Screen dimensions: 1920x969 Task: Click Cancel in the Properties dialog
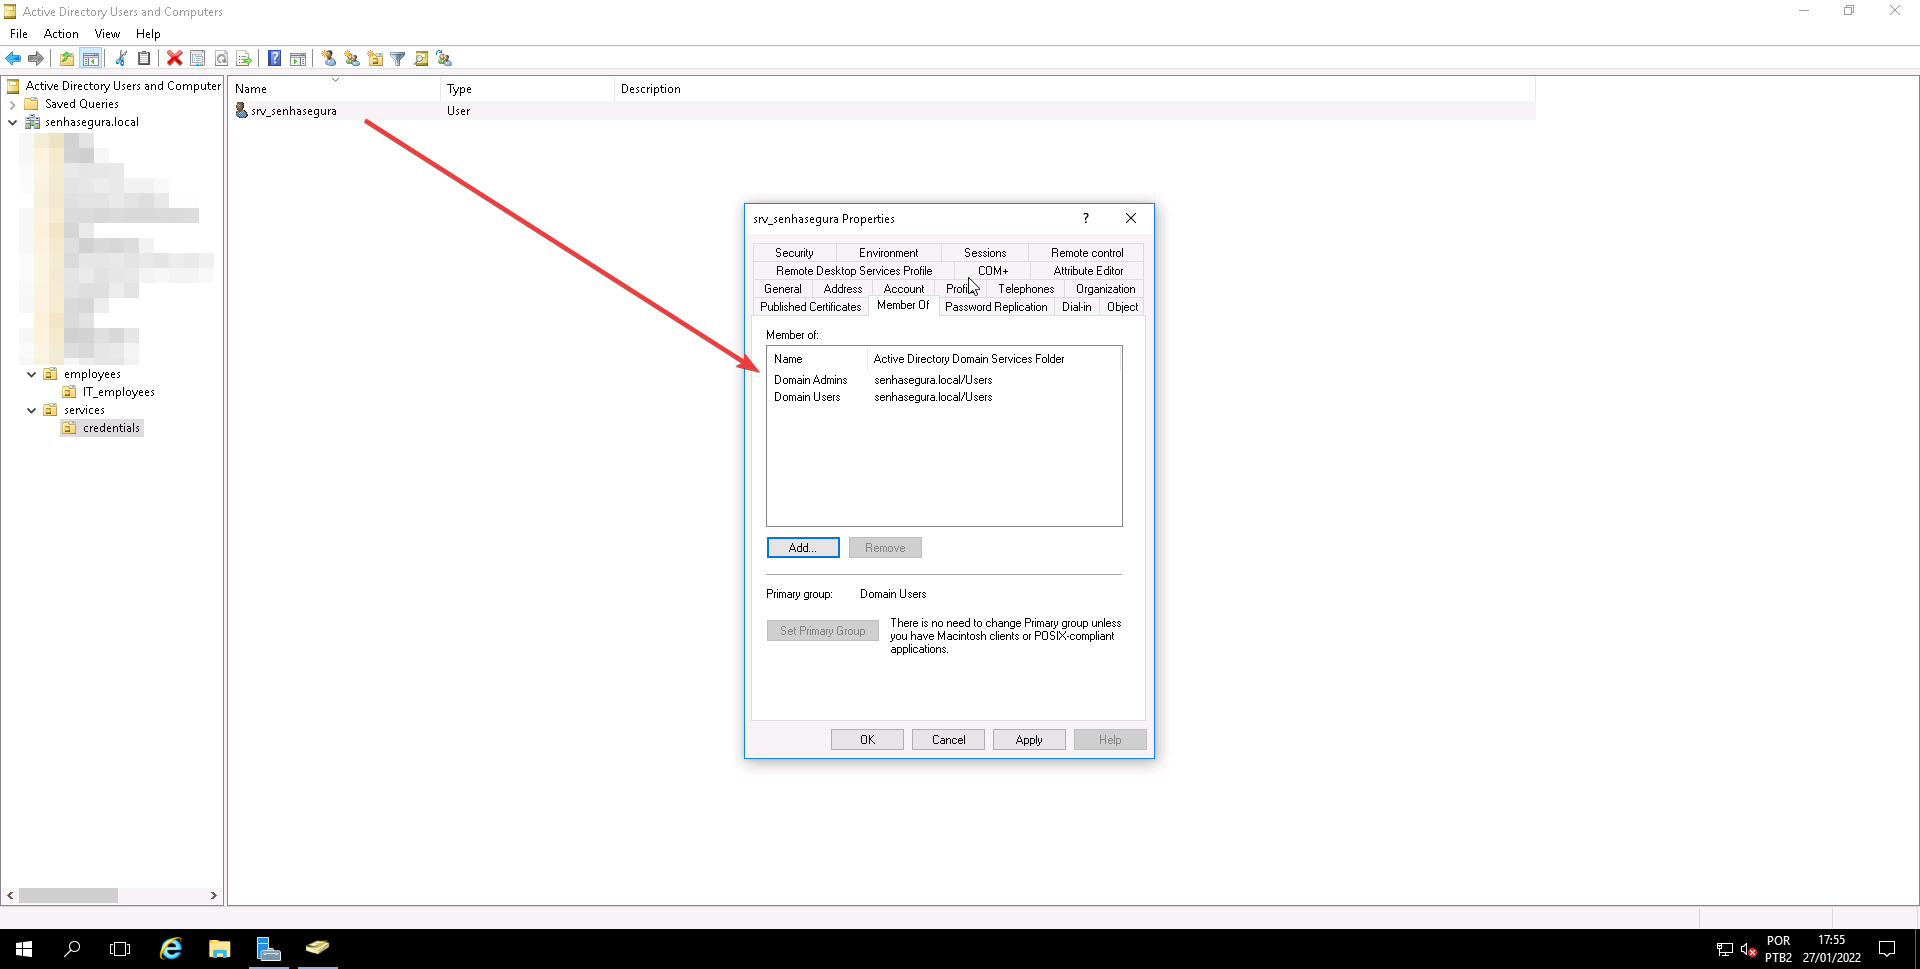point(948,740)
